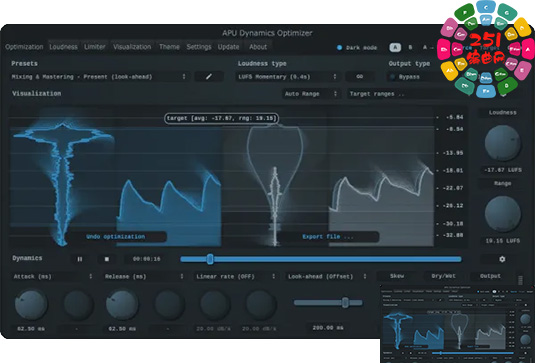
Task: Click the first Linear rate knob
Action: coord(215,305)
